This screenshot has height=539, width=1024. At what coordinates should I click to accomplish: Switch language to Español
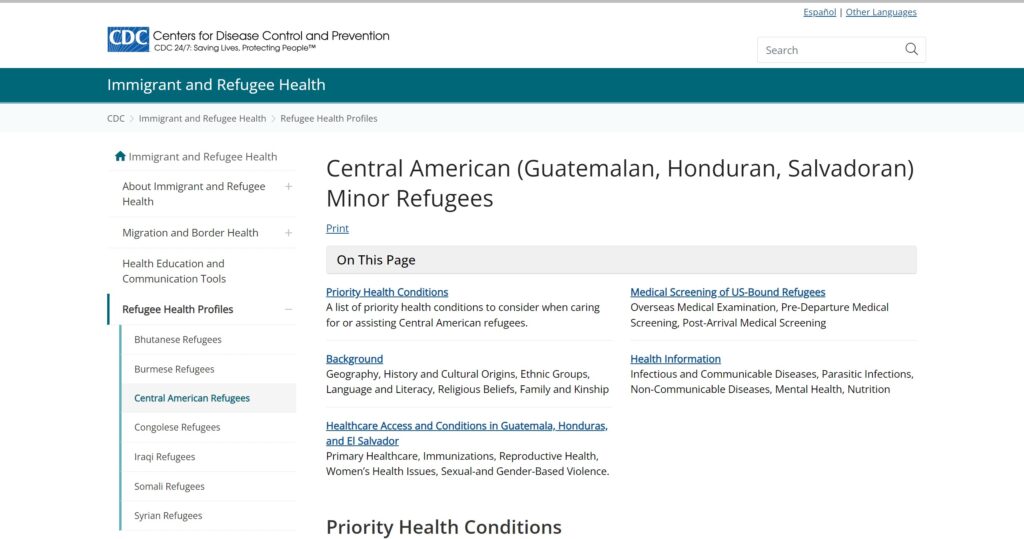pyautogui.click(x=820, y=12)
